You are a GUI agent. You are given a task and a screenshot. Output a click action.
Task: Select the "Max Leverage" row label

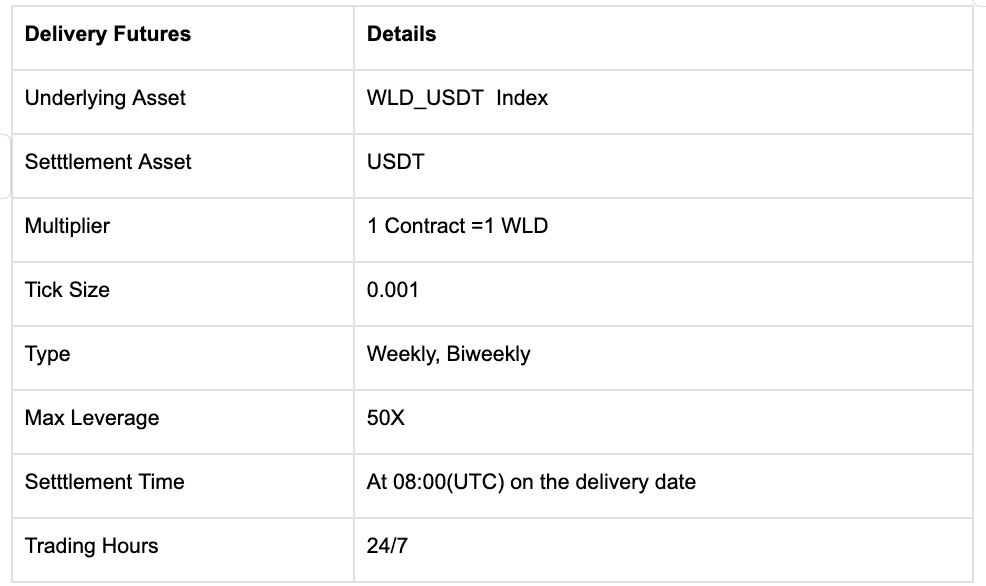[92, 418]
